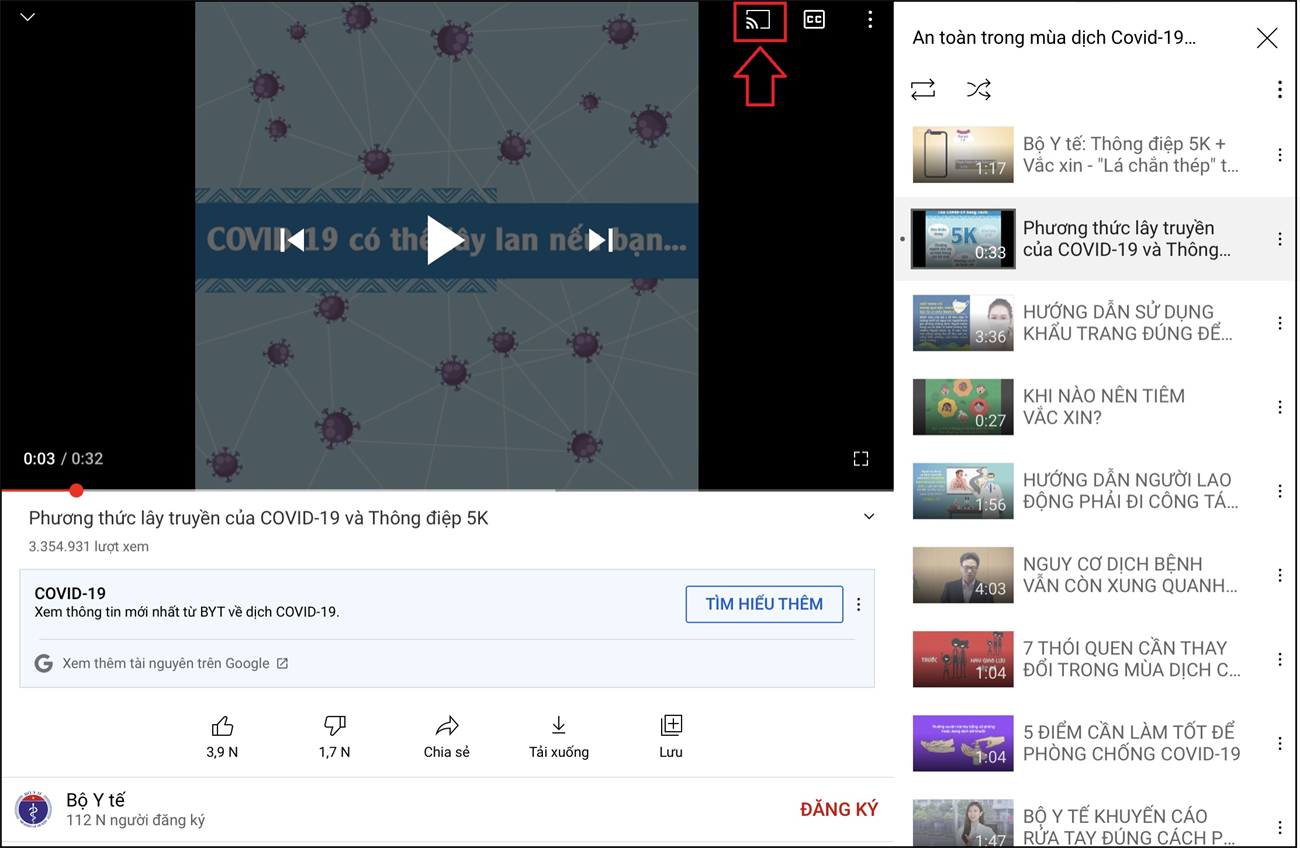Play BỘ Y TẾ KHUYẾN CÁO RỬA TAY video
The image size is (1300, 848).
click(1128, 827)
